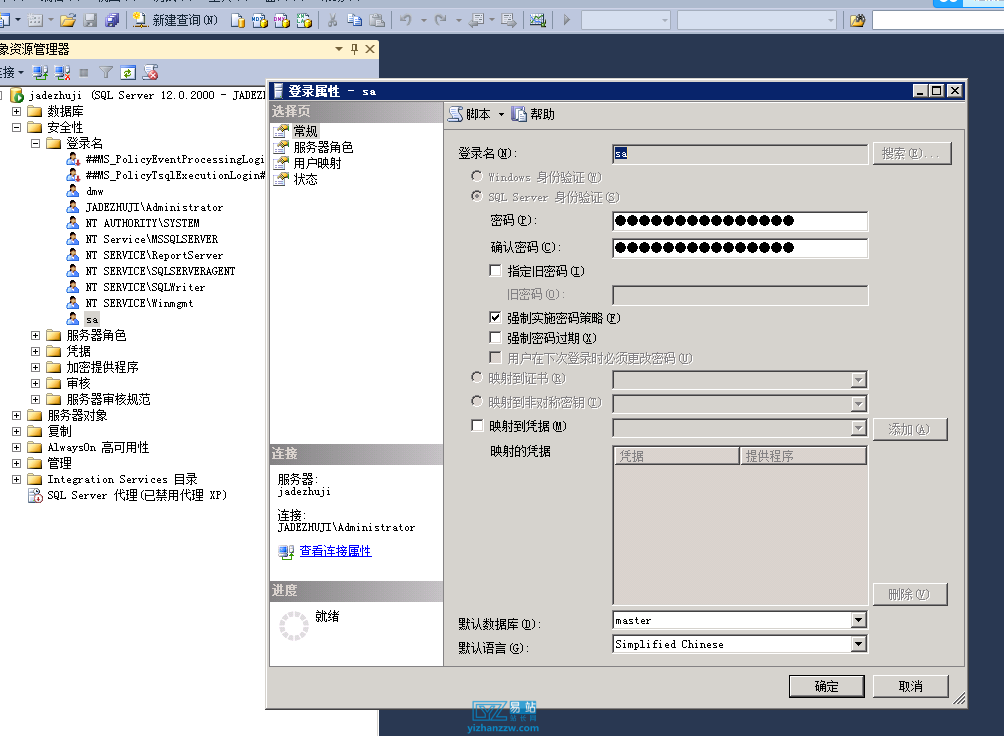Enable the 强制密码过期 checkbox
1004x736 pixels.
[495, 336]
